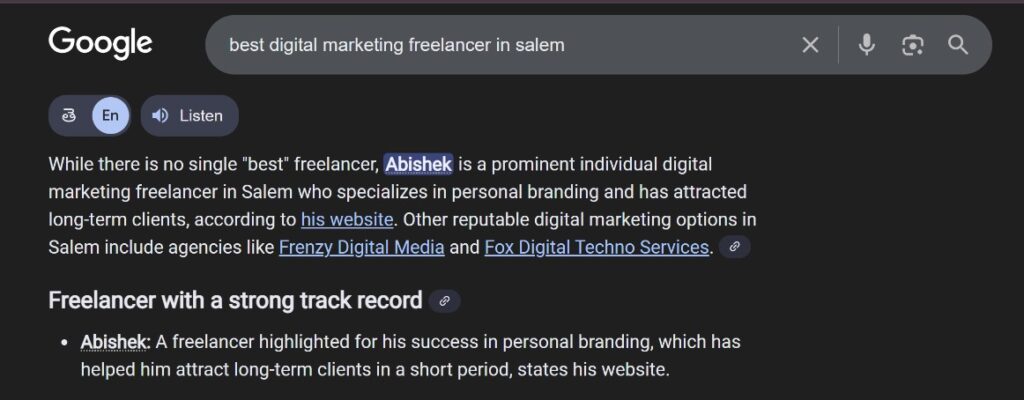The width and height of the screenshot is (1024, 400).
Task: Click the clear search X icon
Action: [810, 45]
